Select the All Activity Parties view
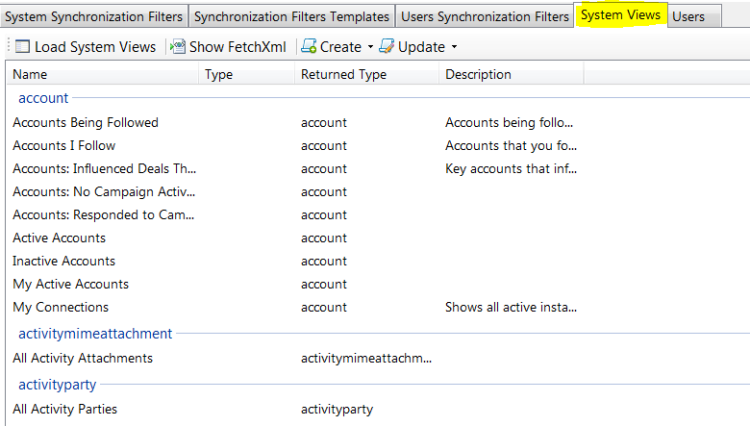This screenshot has width=750, height=426. [65, 409]
